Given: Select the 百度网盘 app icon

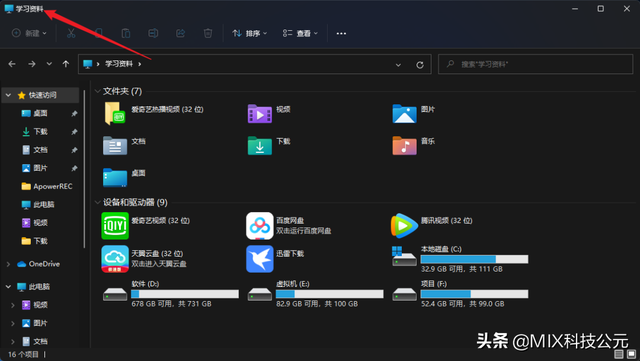Looking at the screenshot, I should (x=260, y=225).
